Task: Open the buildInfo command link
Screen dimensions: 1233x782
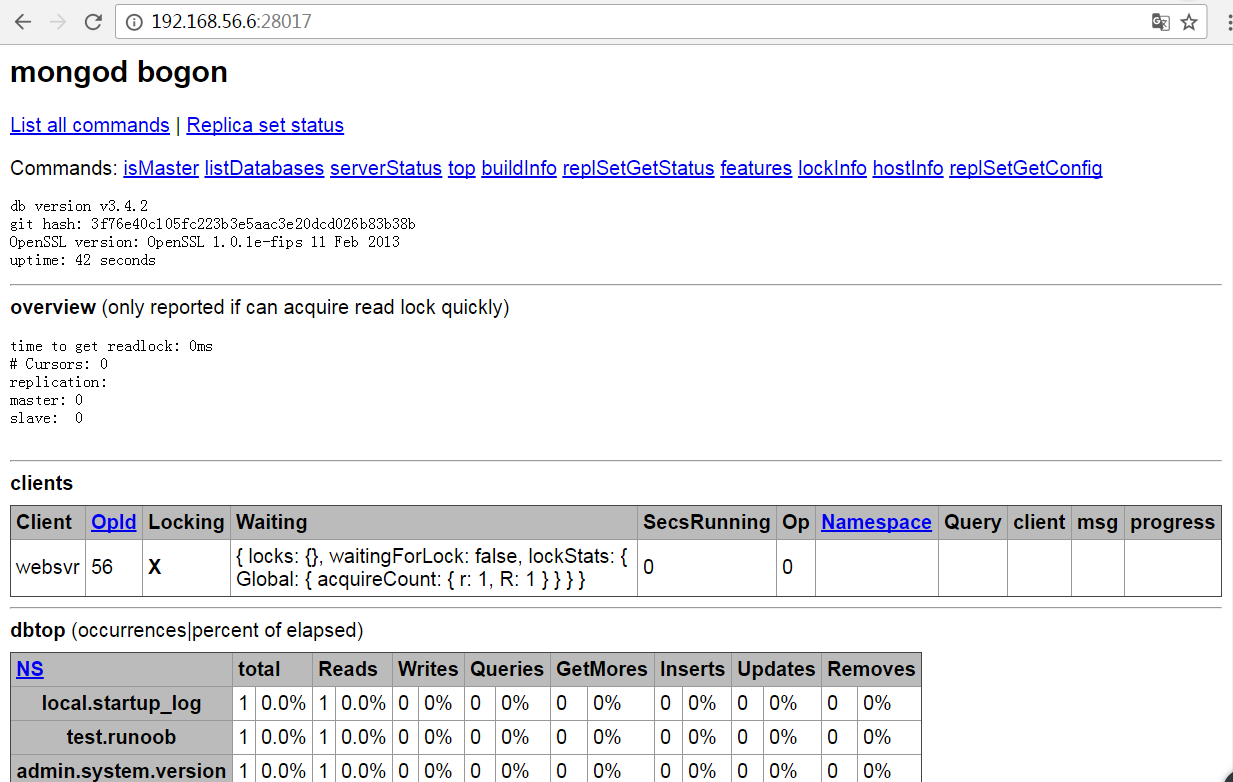Action: click(519, 168)
